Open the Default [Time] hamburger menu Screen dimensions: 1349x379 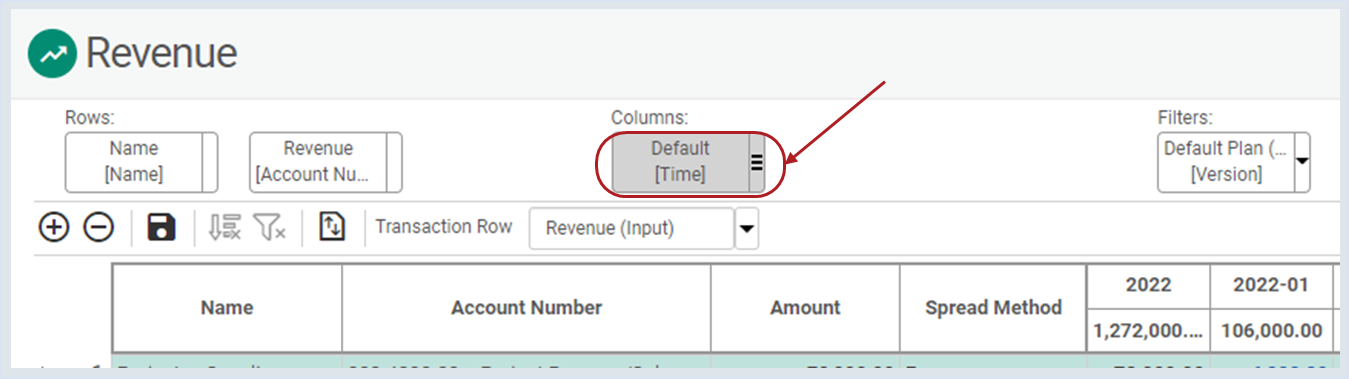coord(757,162)
